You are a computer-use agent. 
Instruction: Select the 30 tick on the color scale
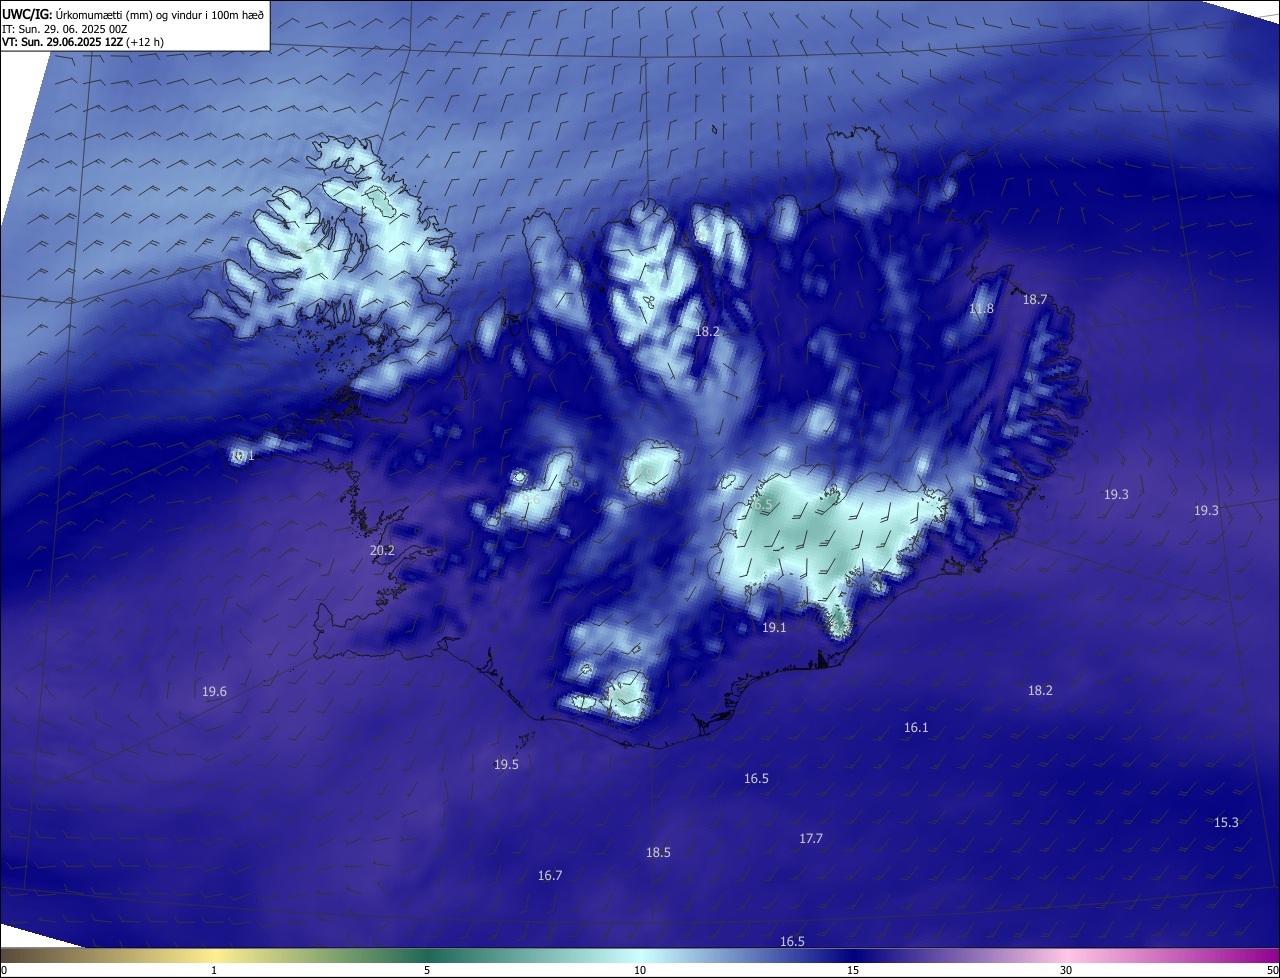click(x=1066, y=970)
